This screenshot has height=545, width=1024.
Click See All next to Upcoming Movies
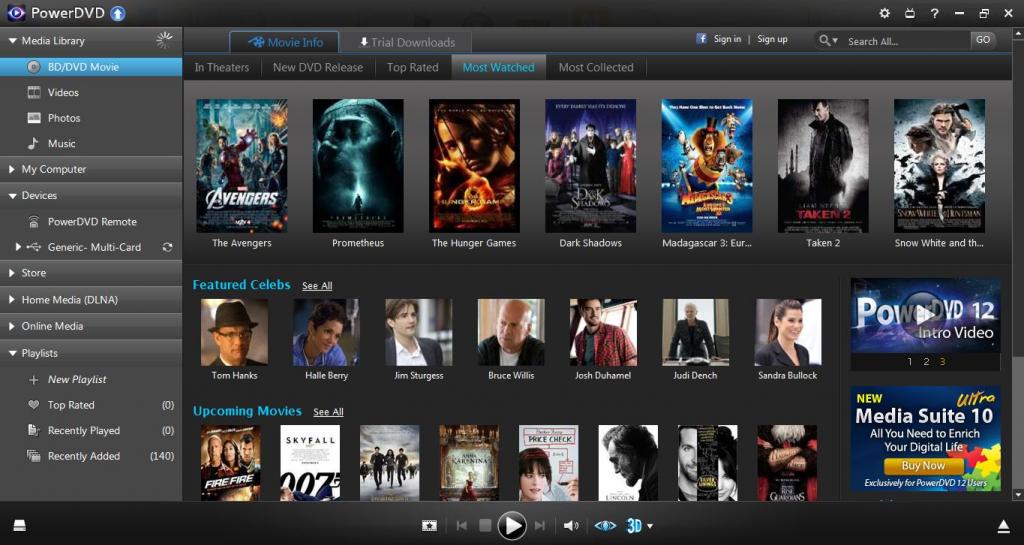point(328,412)
